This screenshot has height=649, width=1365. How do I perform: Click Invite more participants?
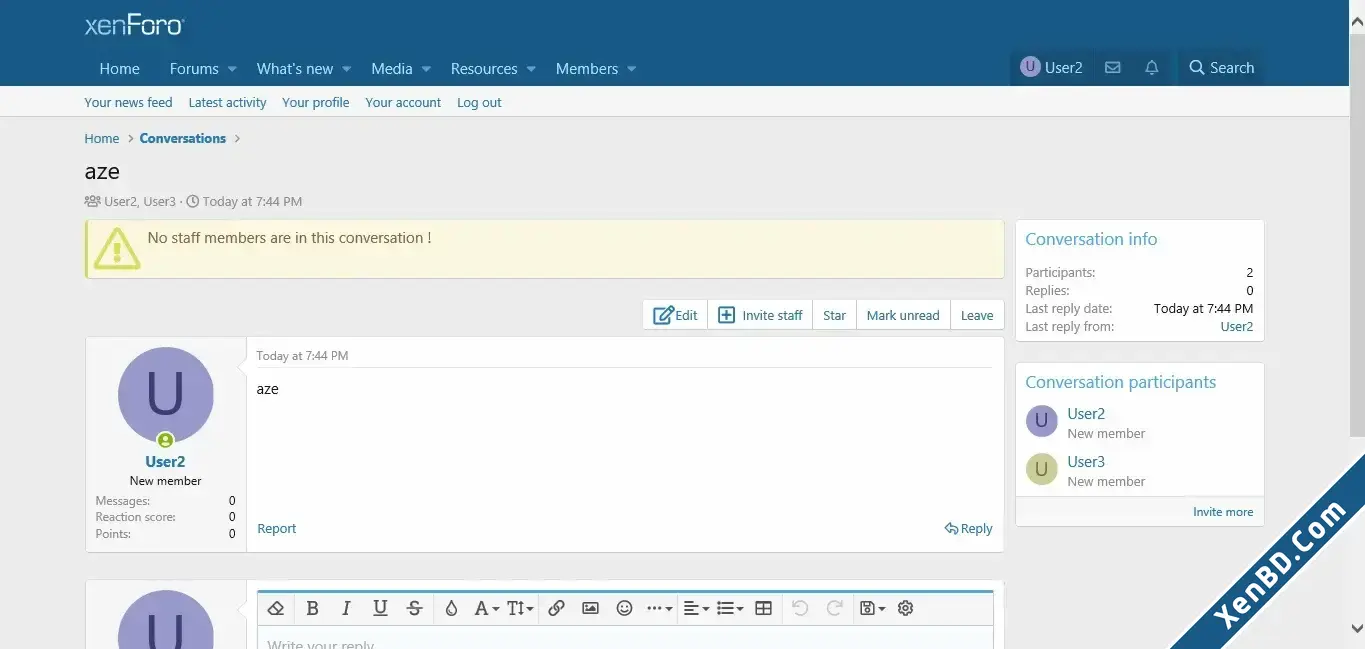click(1223, 511)
